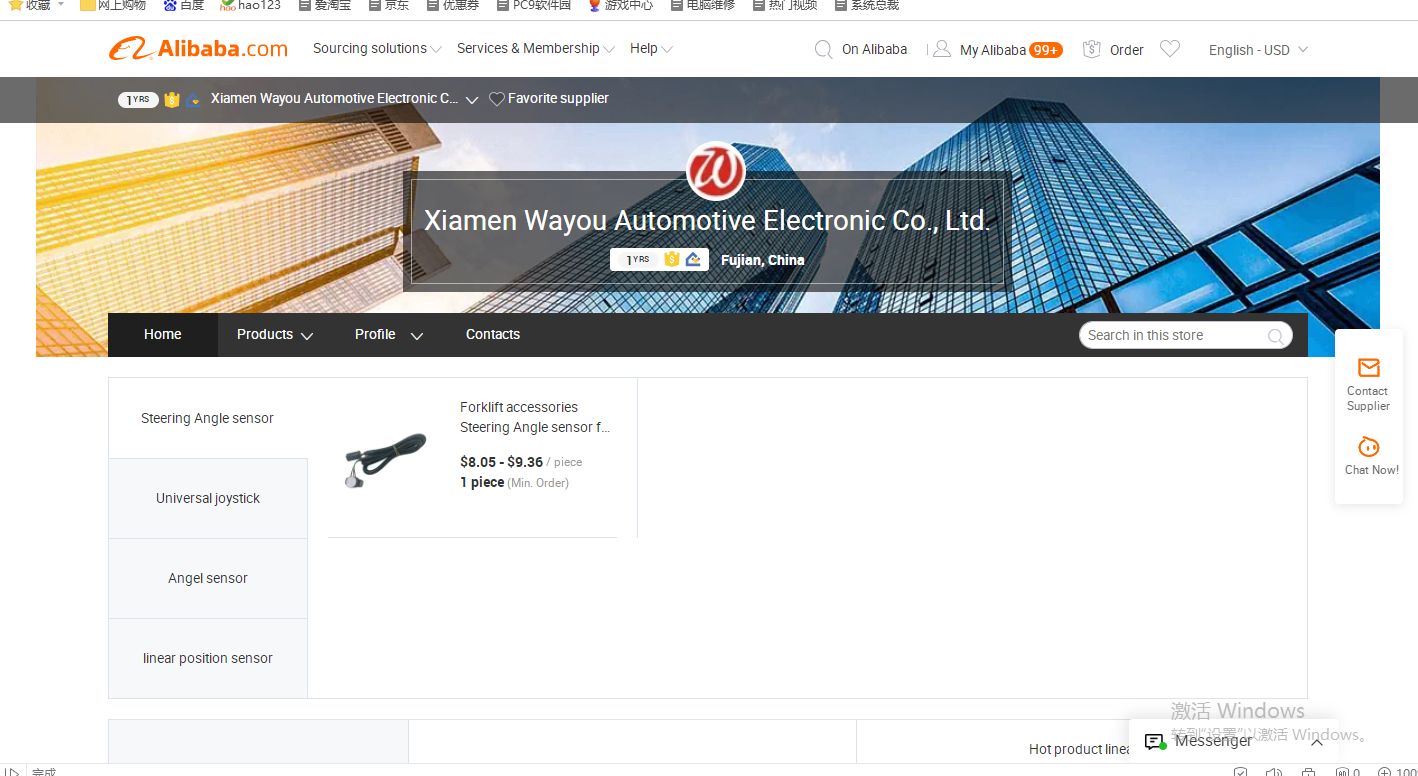Open favorites heart icon in header
This screenshot has width=1418, height=776.
(x=1170, y=49)
